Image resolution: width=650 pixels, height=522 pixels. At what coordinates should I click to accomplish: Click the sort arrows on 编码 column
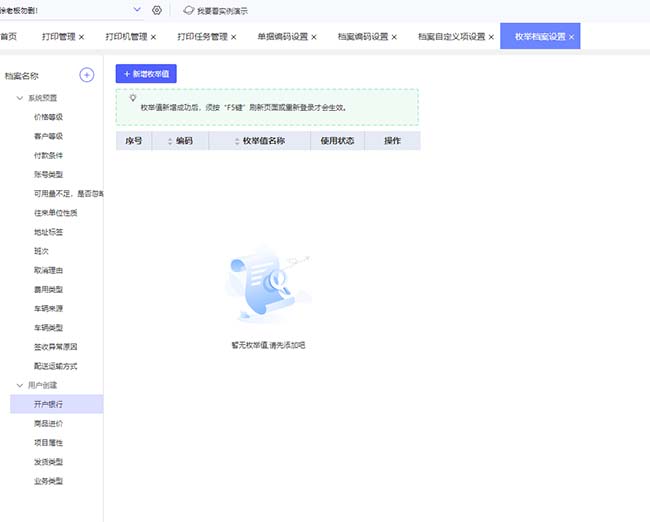(170, 142)
